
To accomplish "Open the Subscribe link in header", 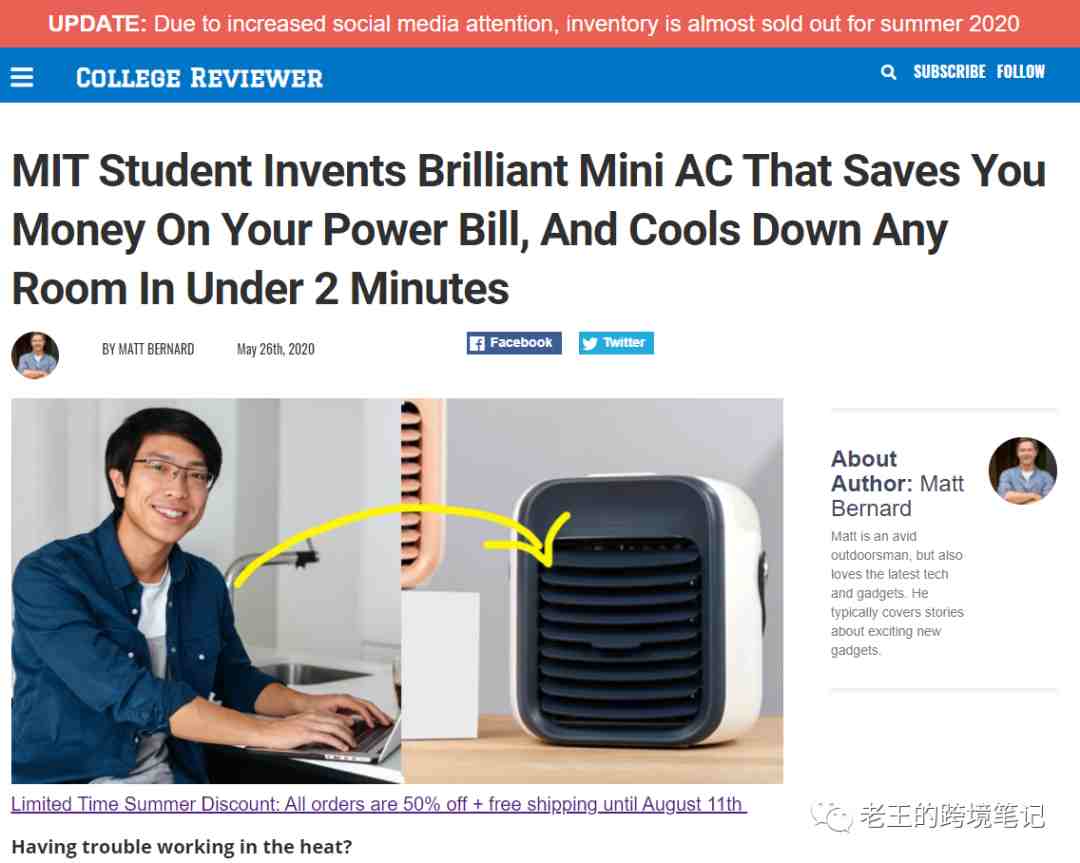I will pyautogui.click(x=949, y=72).
